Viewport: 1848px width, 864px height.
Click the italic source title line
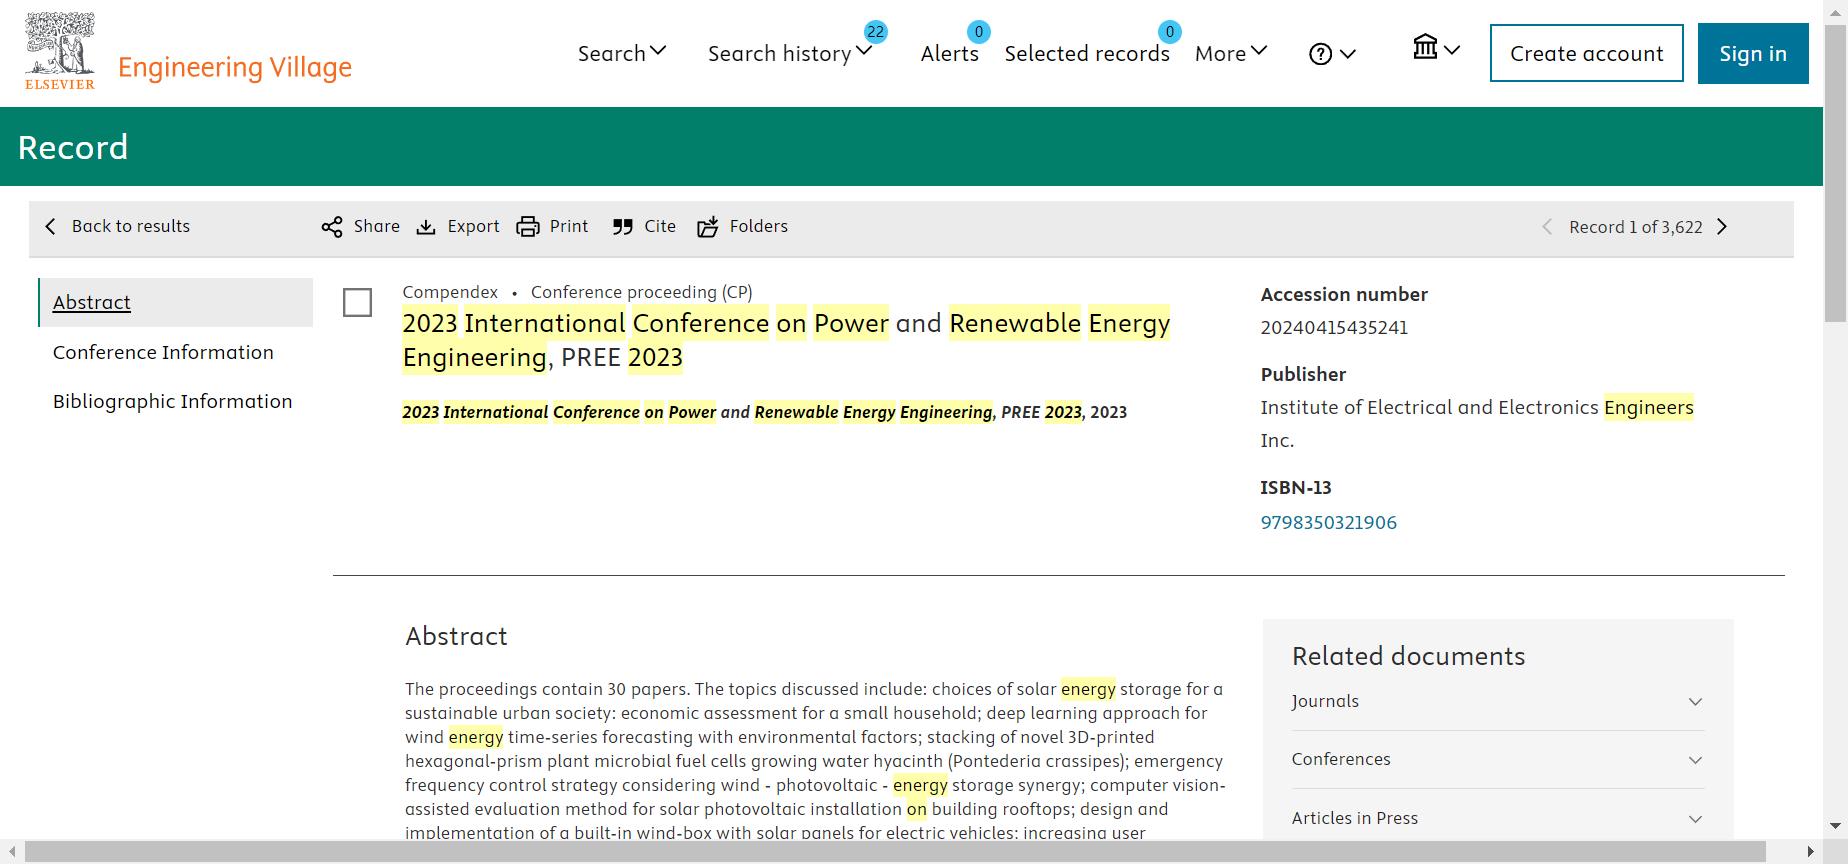(764, 412)
